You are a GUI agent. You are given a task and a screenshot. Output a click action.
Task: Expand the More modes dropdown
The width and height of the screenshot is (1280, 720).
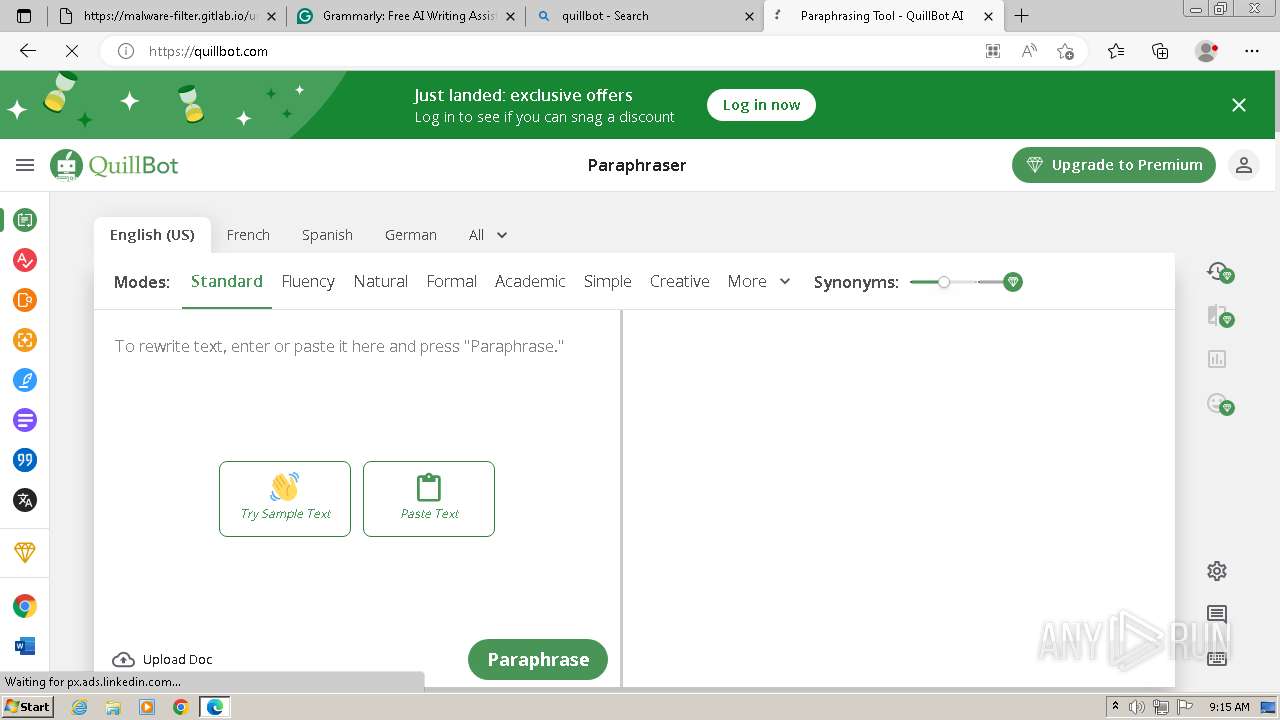pos(759,282)
